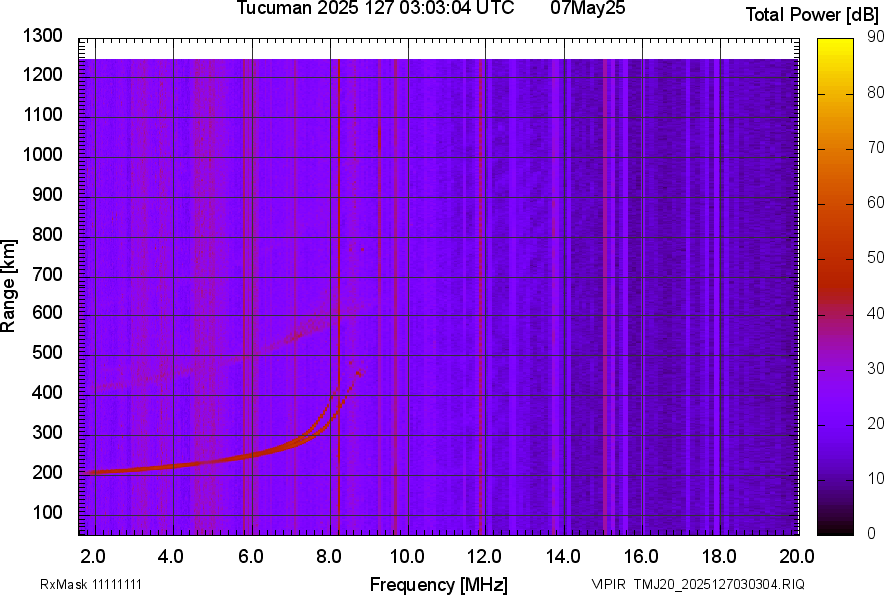Click the x-axis tick label '2.0'
This screenshot has height=595, width=884.
click(x=92, y=557)
